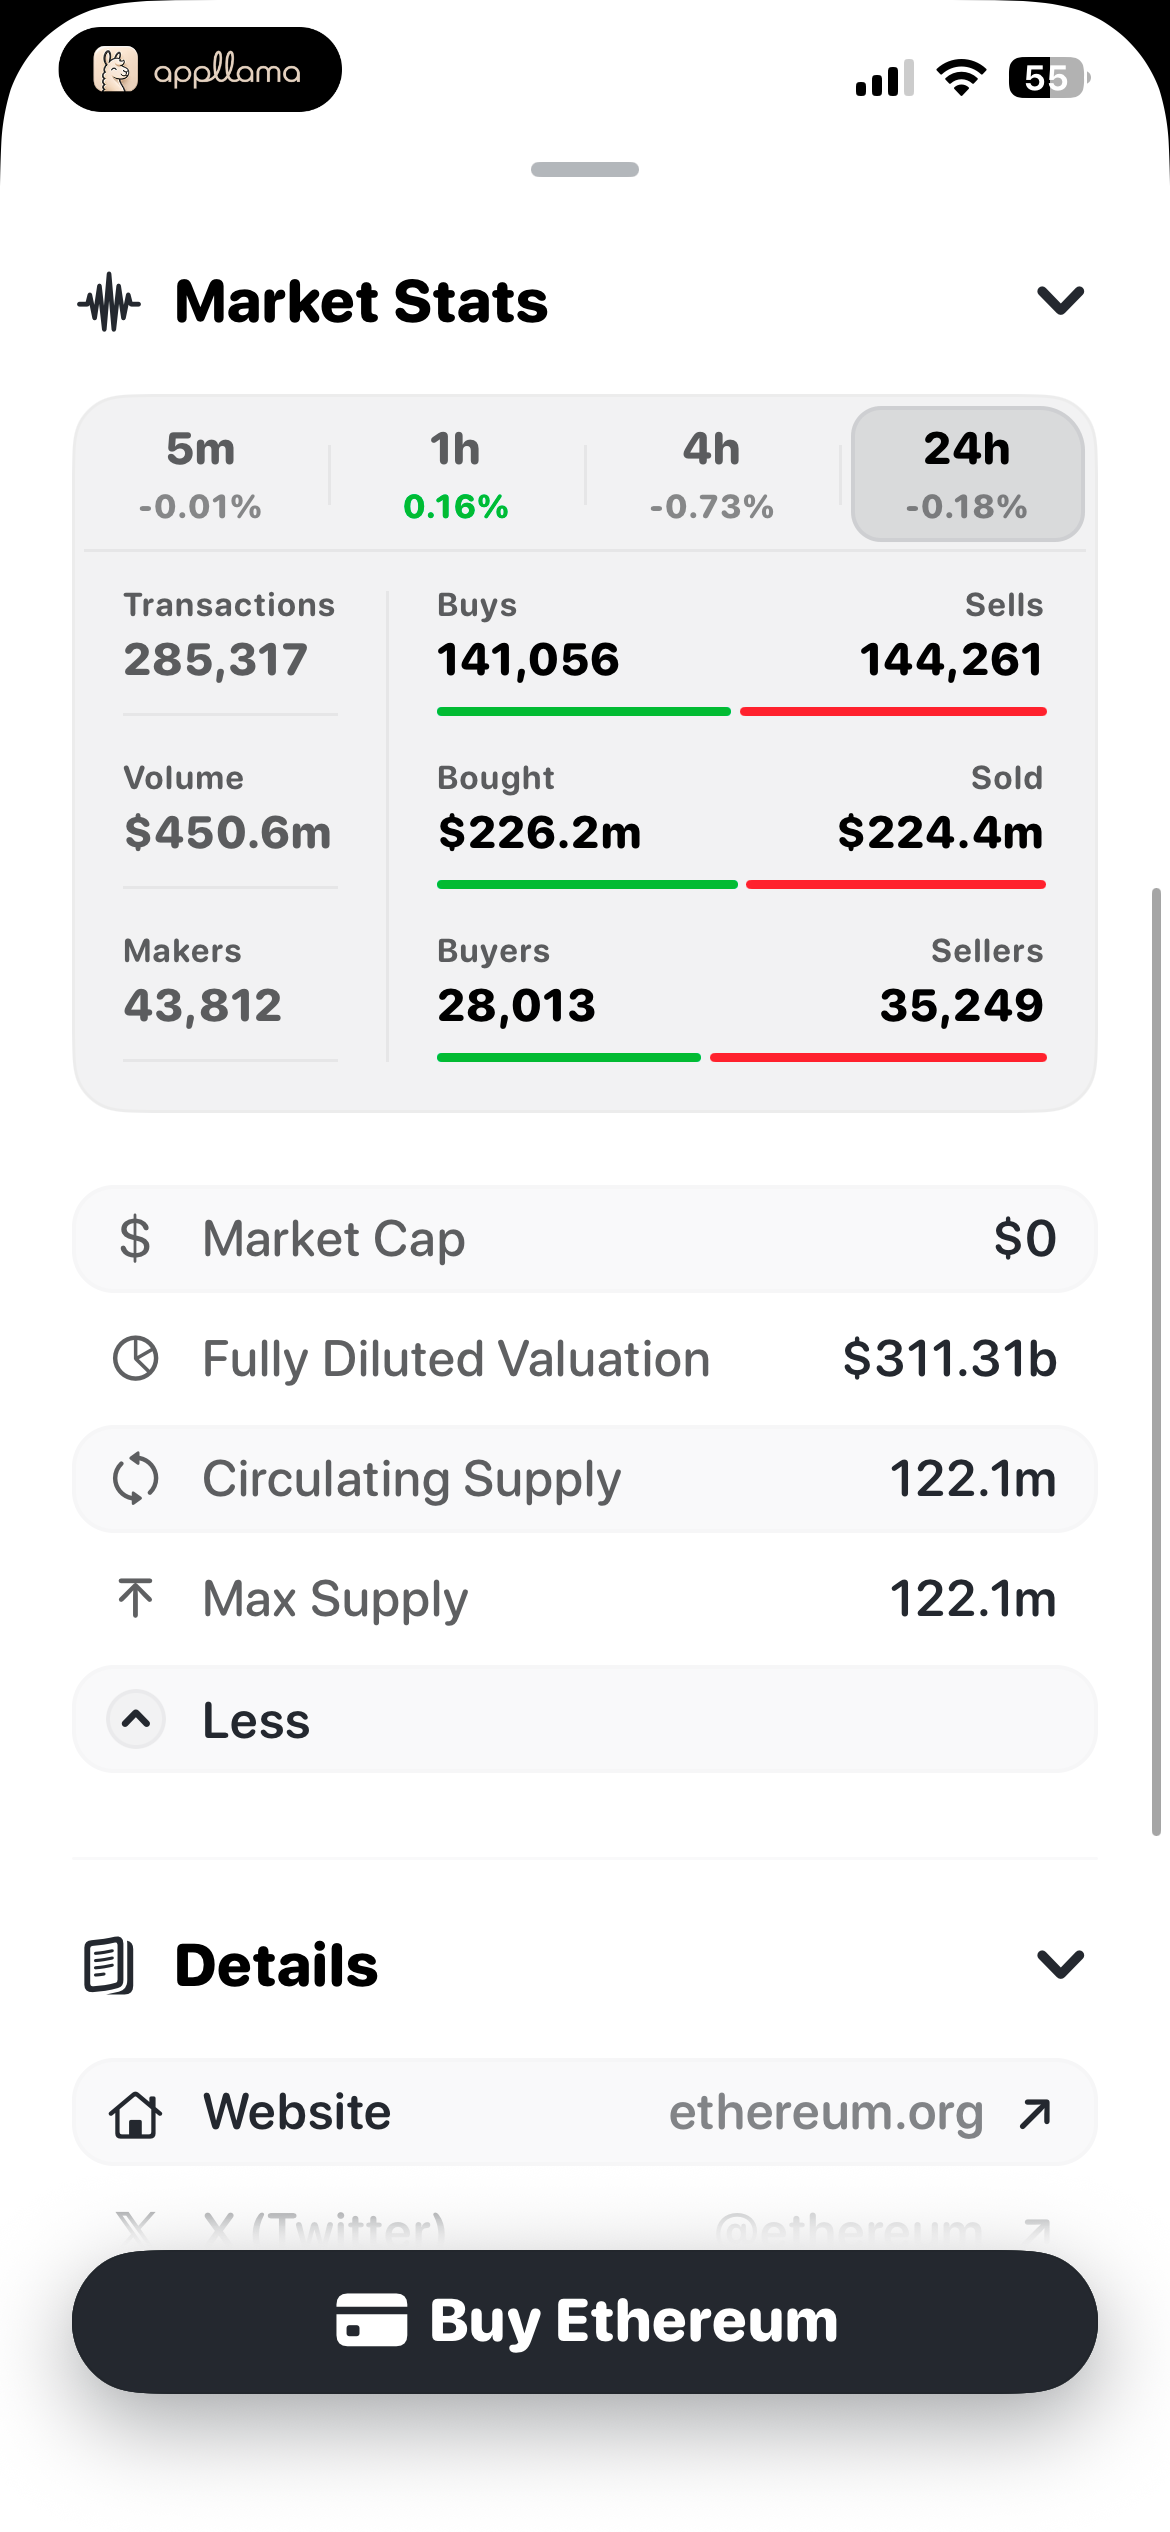Tap the Less label

256,1720
